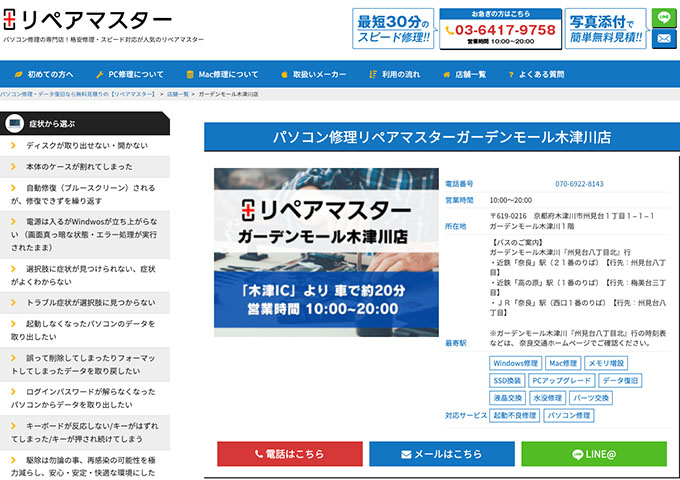
Task: Click the orange chevron beside 電源は入るが
Action: click(13, 222)
